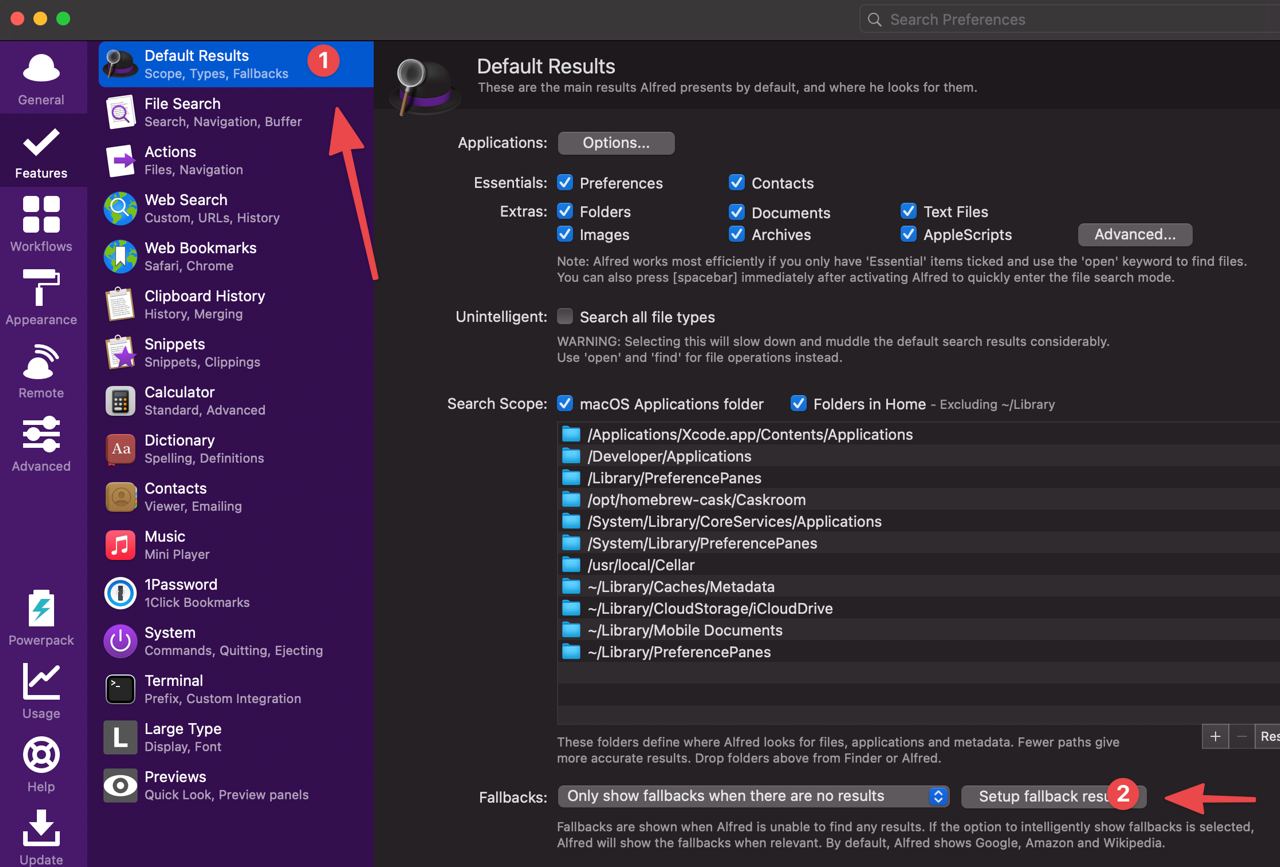The width and height of the screenshot is (1280, 867).
Task: Toggle the Contacts essentials checkbox
Action: pos(737,182)
